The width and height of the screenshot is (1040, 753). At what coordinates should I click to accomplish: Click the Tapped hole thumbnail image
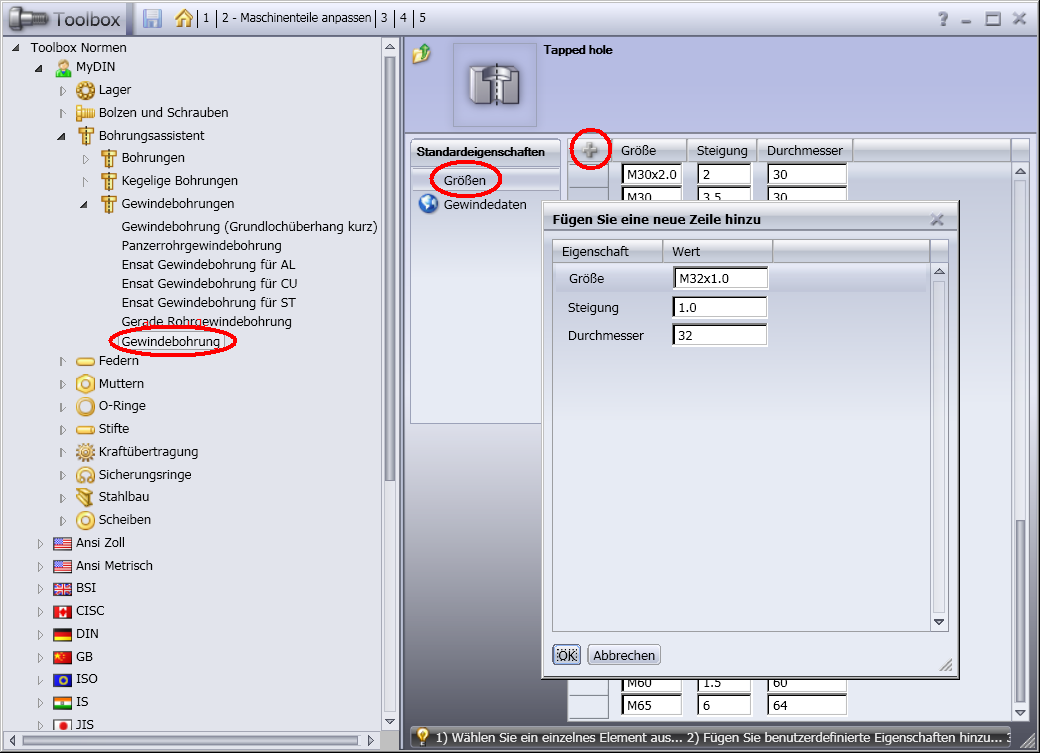pos(494,85)
